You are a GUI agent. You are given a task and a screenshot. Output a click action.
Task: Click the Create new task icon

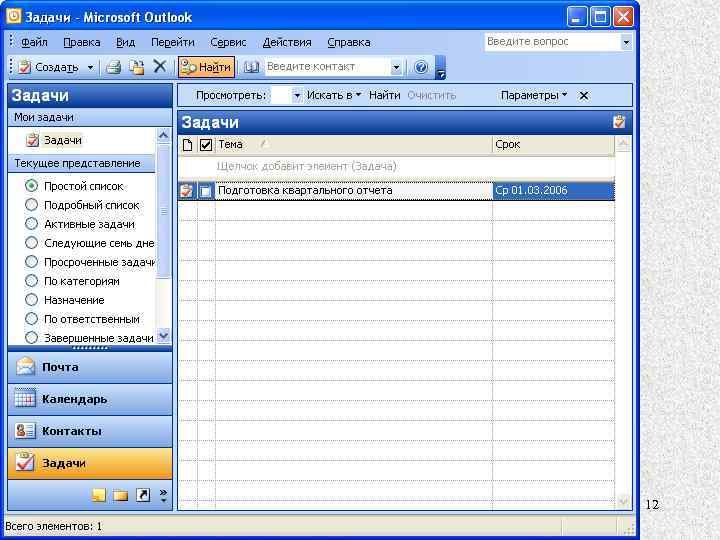pos(24,68)
